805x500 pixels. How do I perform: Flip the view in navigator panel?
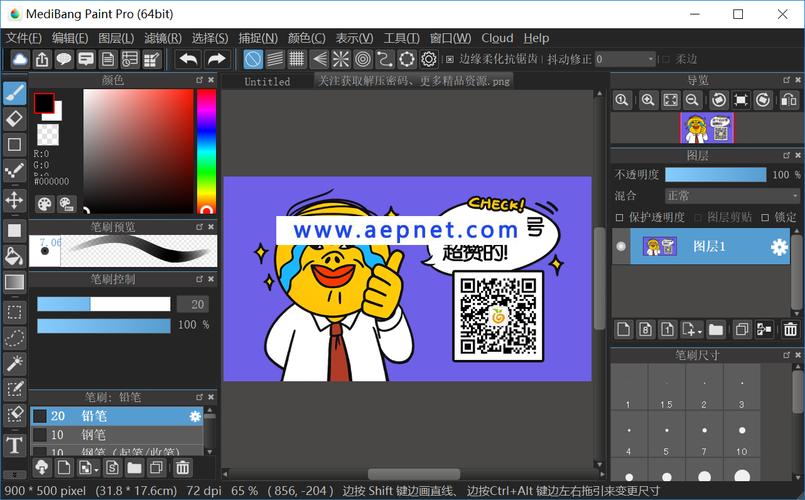coord(789,100)
